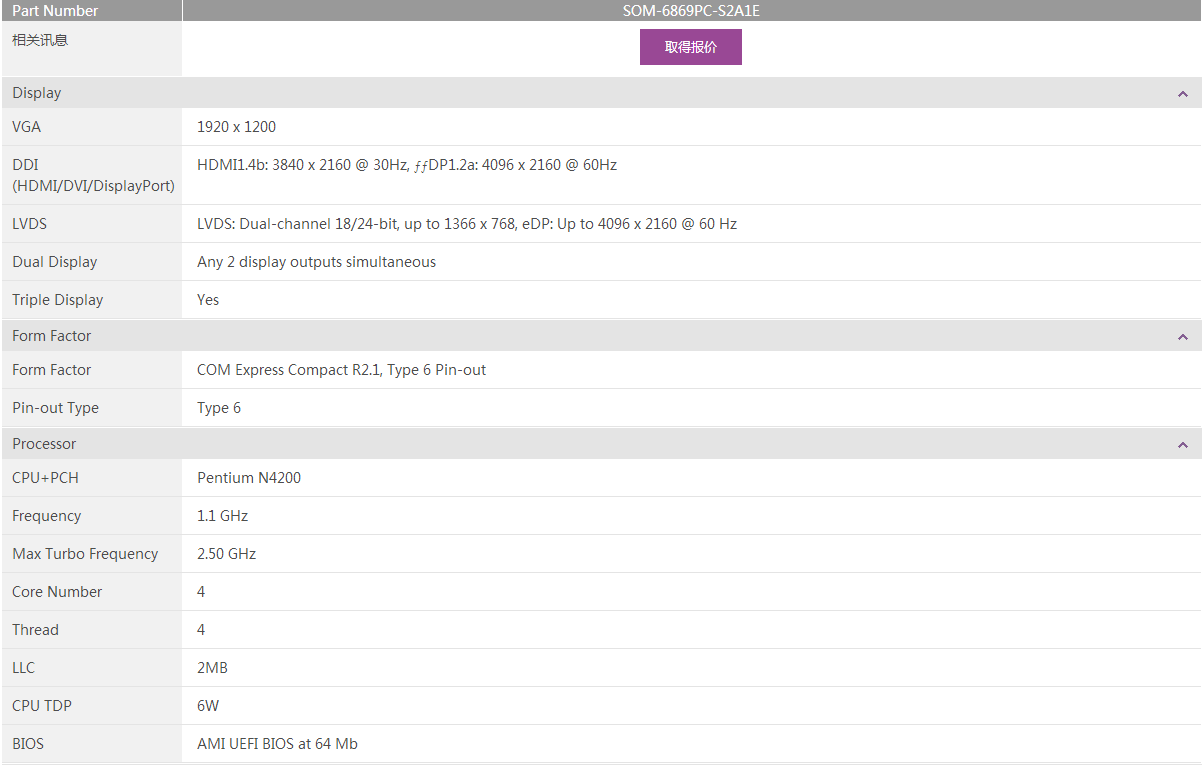Viewport: 1202px width, 765px height.
Task: Collapse the Processor section chevron
Action: pyautogui.click(x=1183, y=445)
